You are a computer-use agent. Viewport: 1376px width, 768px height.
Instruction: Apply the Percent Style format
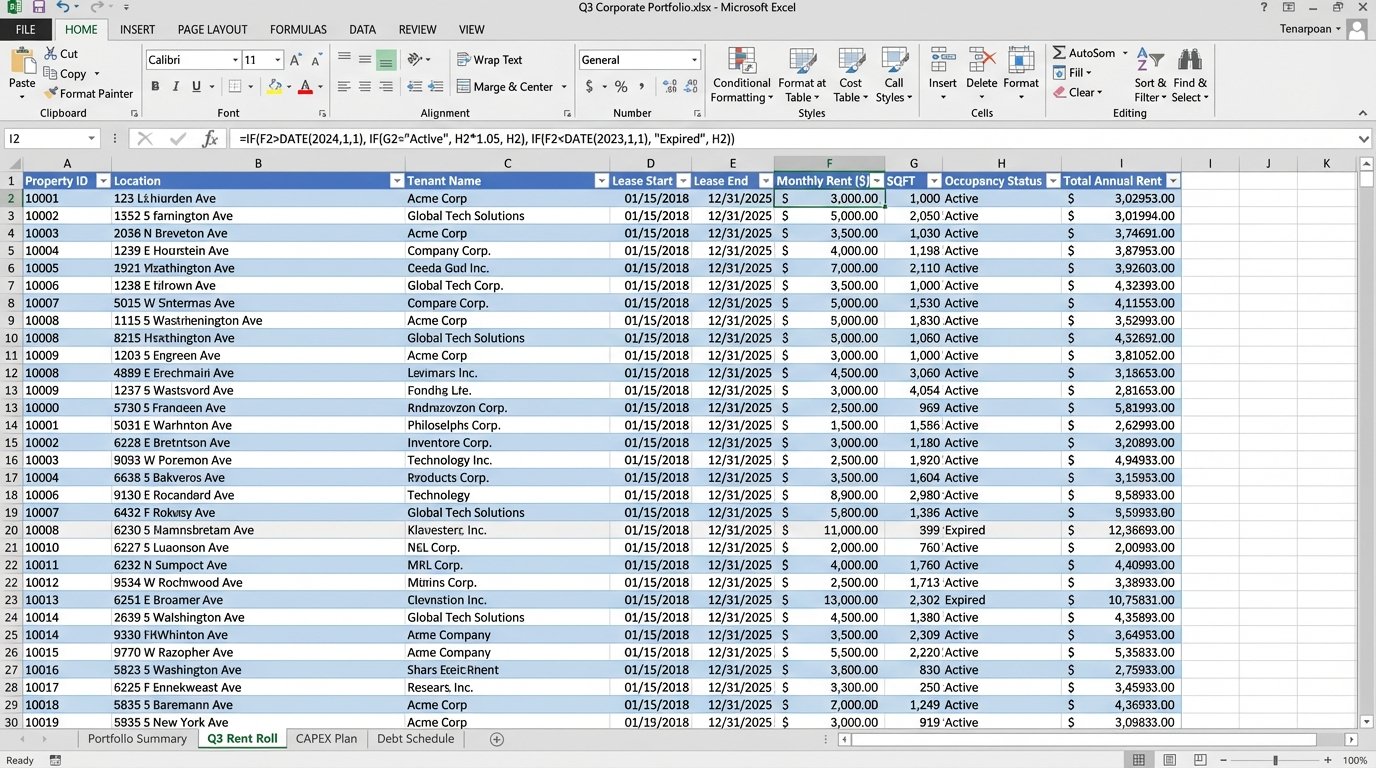[x=619, y=87]
